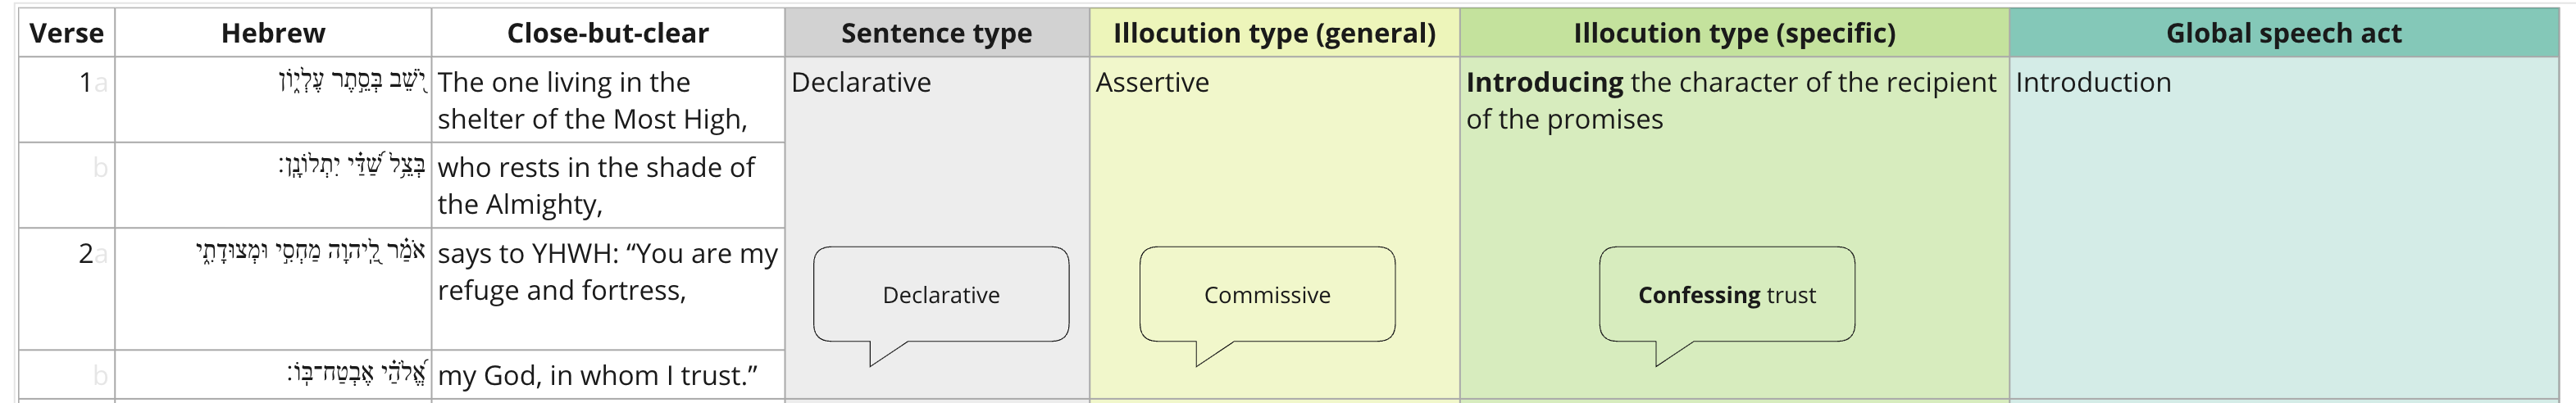This screenshot has height=403, width=2576.
Task: Select the Commissive speech bubble
Action: pyautogui.click(x=1266, y=295)
